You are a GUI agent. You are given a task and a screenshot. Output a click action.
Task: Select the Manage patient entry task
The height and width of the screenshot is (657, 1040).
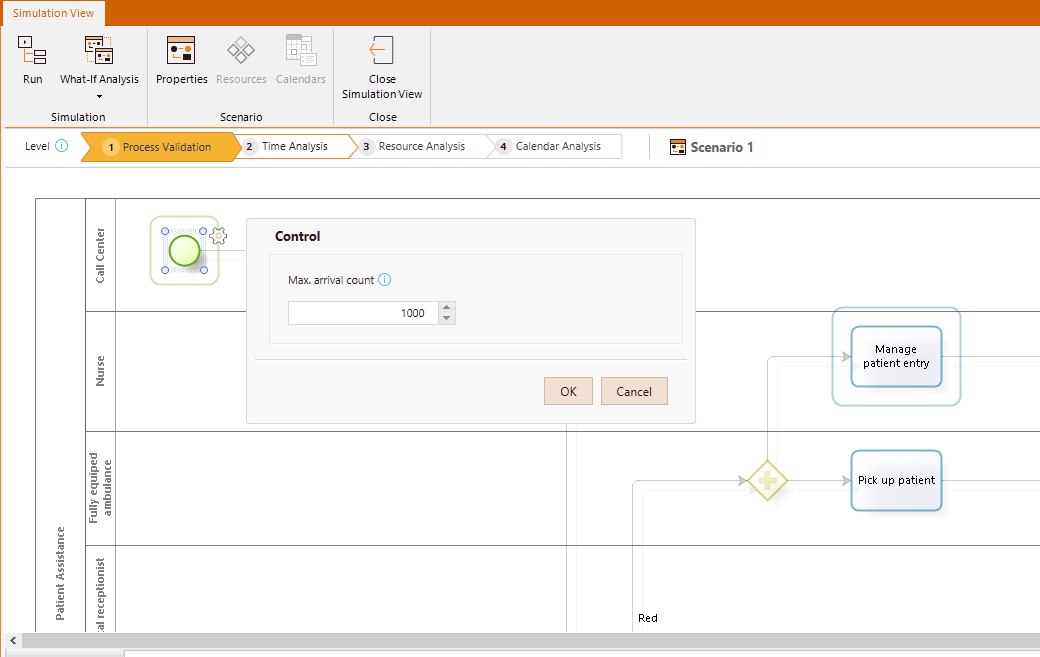pyautogui.click(x=896, y=356)
